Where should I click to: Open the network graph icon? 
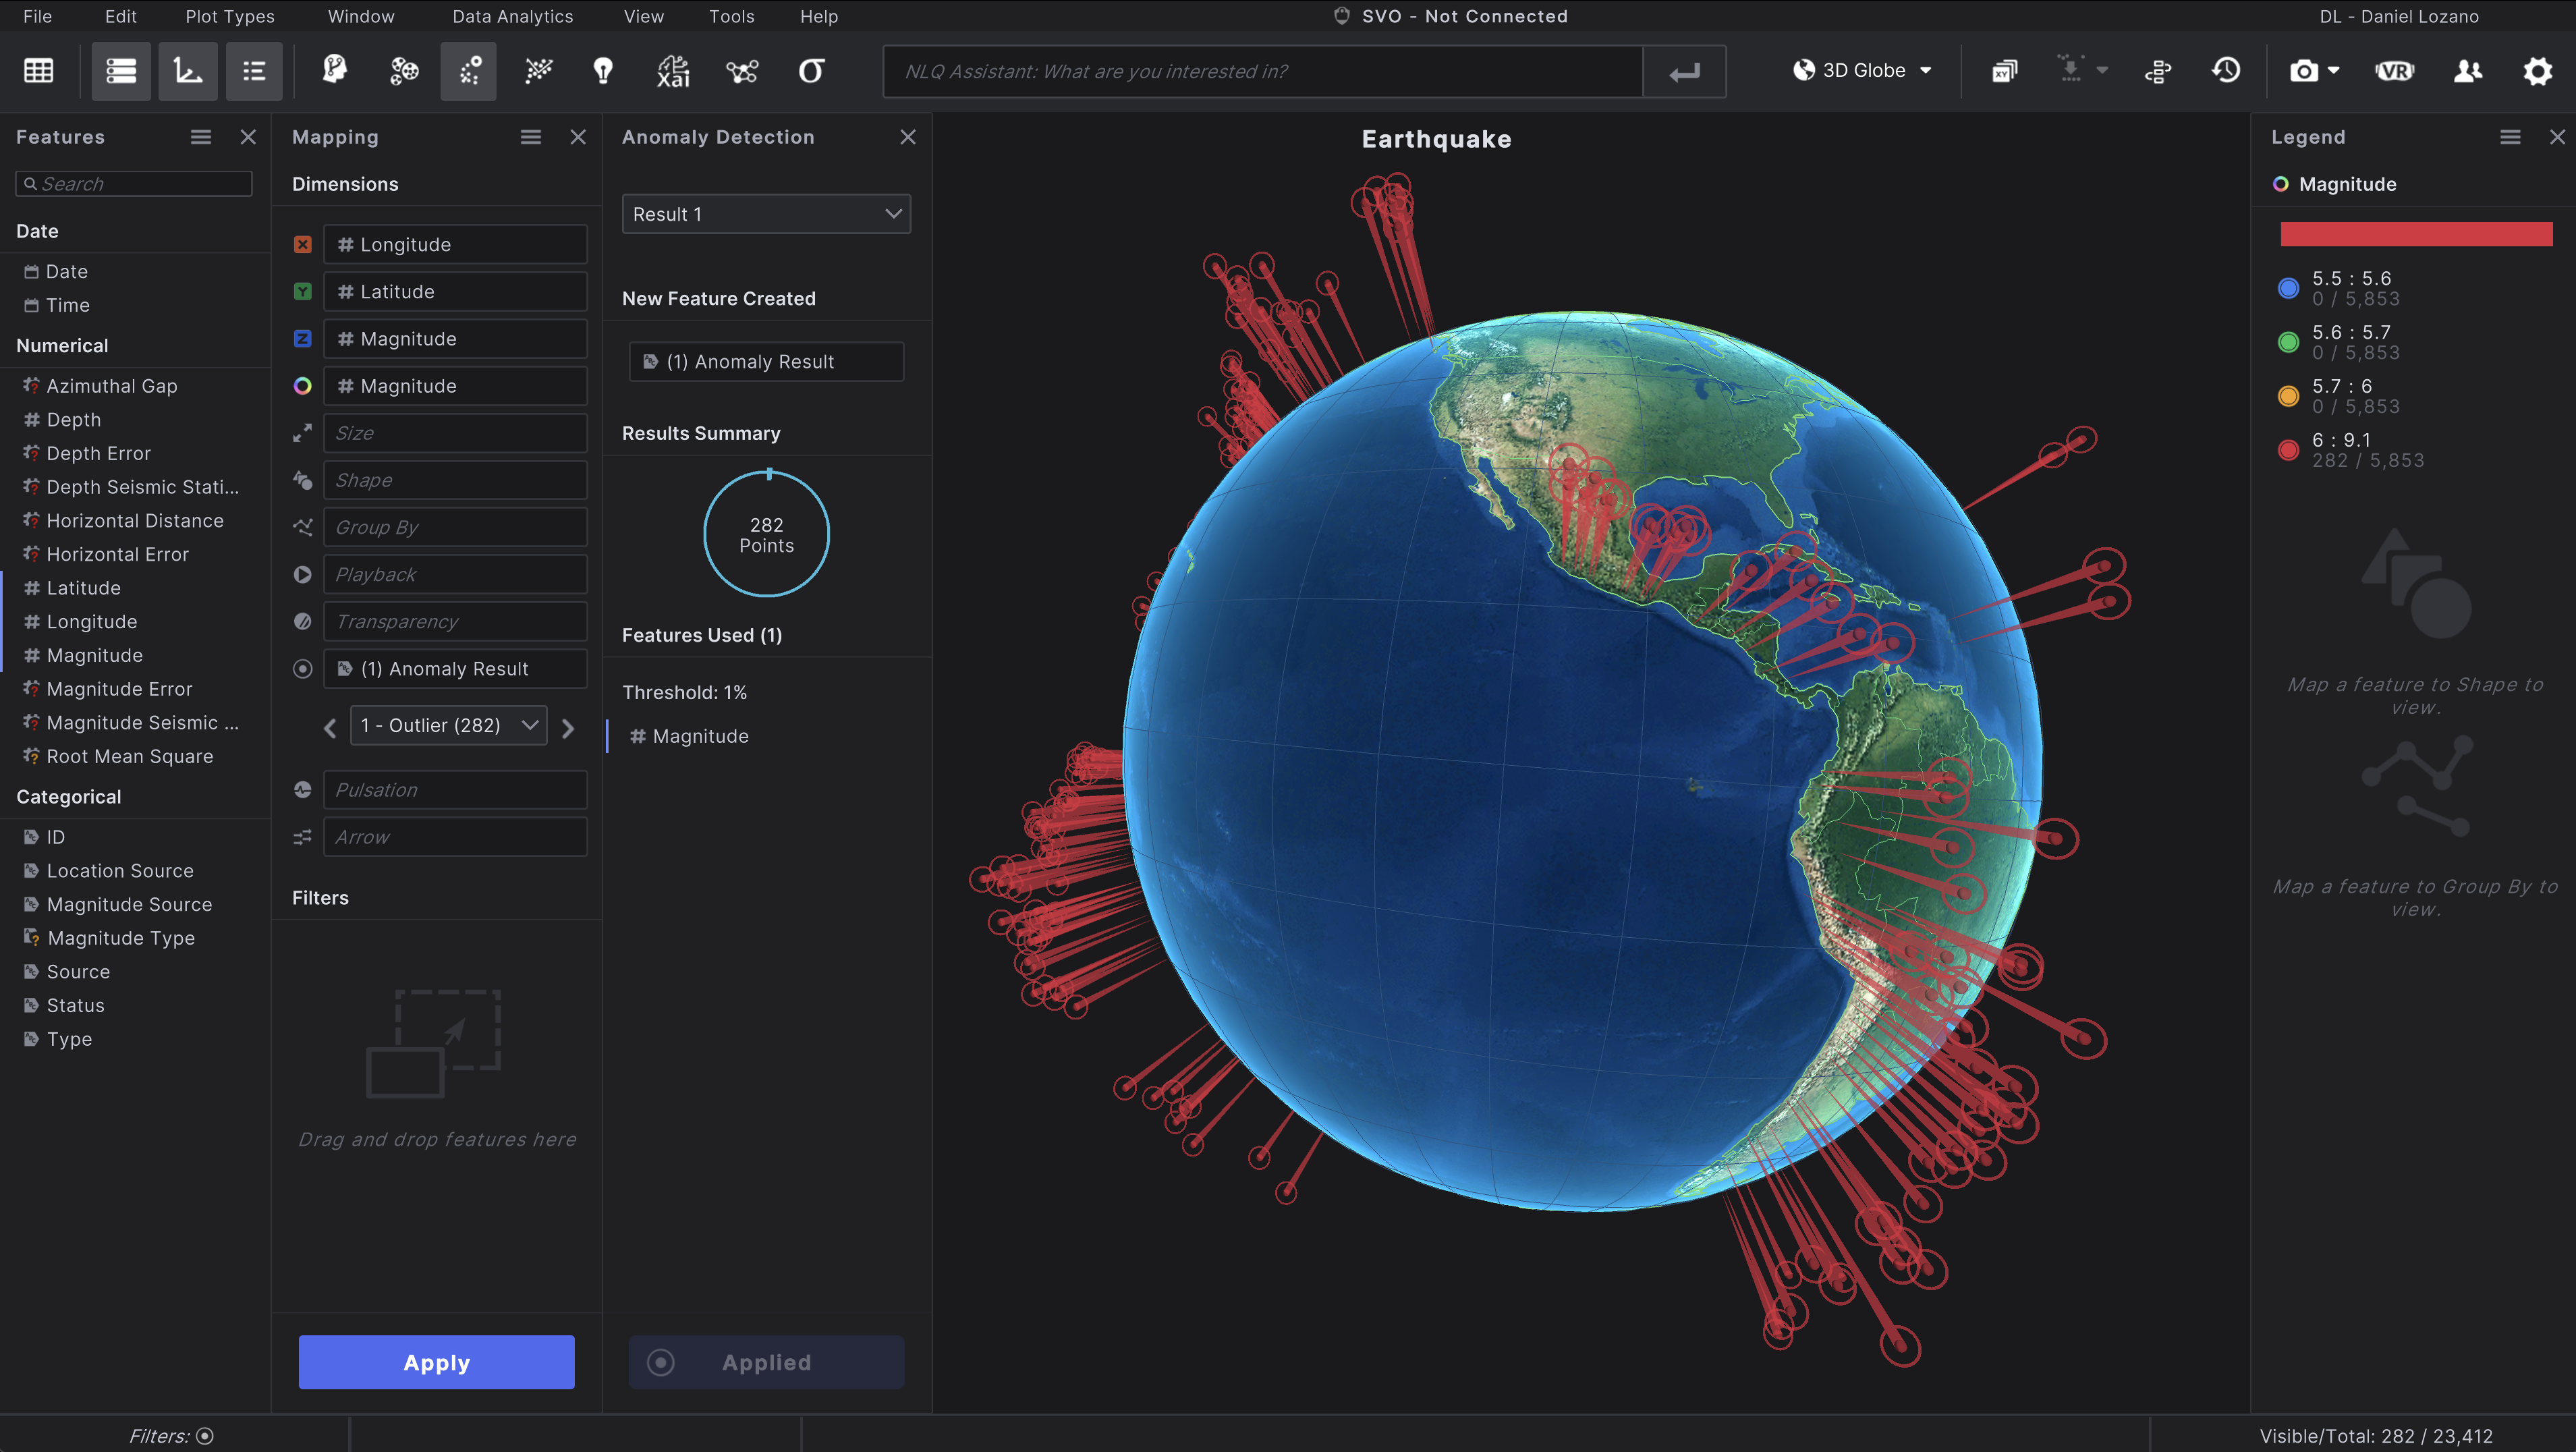click(x=742, y=71)
